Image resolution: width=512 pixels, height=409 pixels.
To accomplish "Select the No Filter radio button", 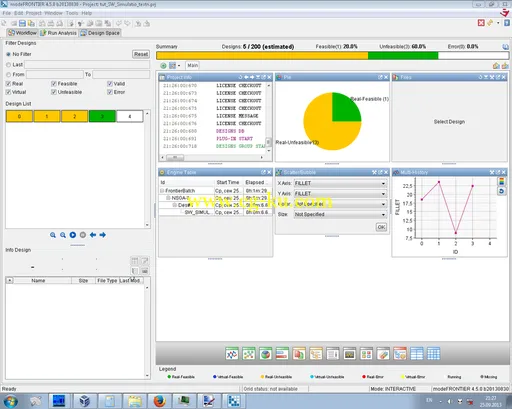I will tap(8, 54).
